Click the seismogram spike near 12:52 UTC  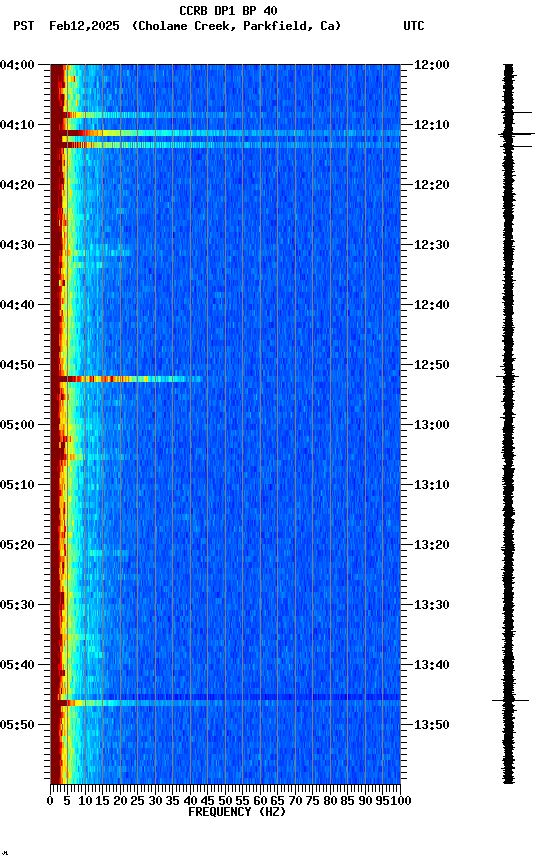(x=507, y=377)
